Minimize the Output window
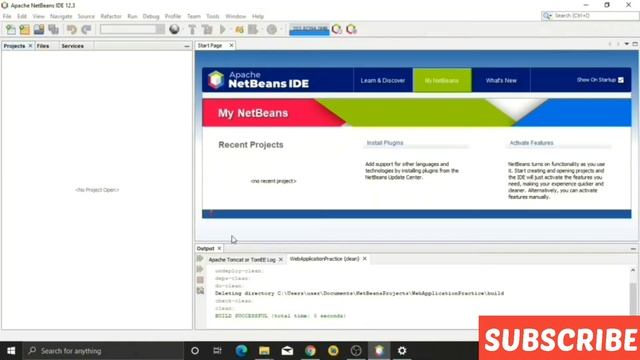 pyautogui.click(x=633, y=249)
